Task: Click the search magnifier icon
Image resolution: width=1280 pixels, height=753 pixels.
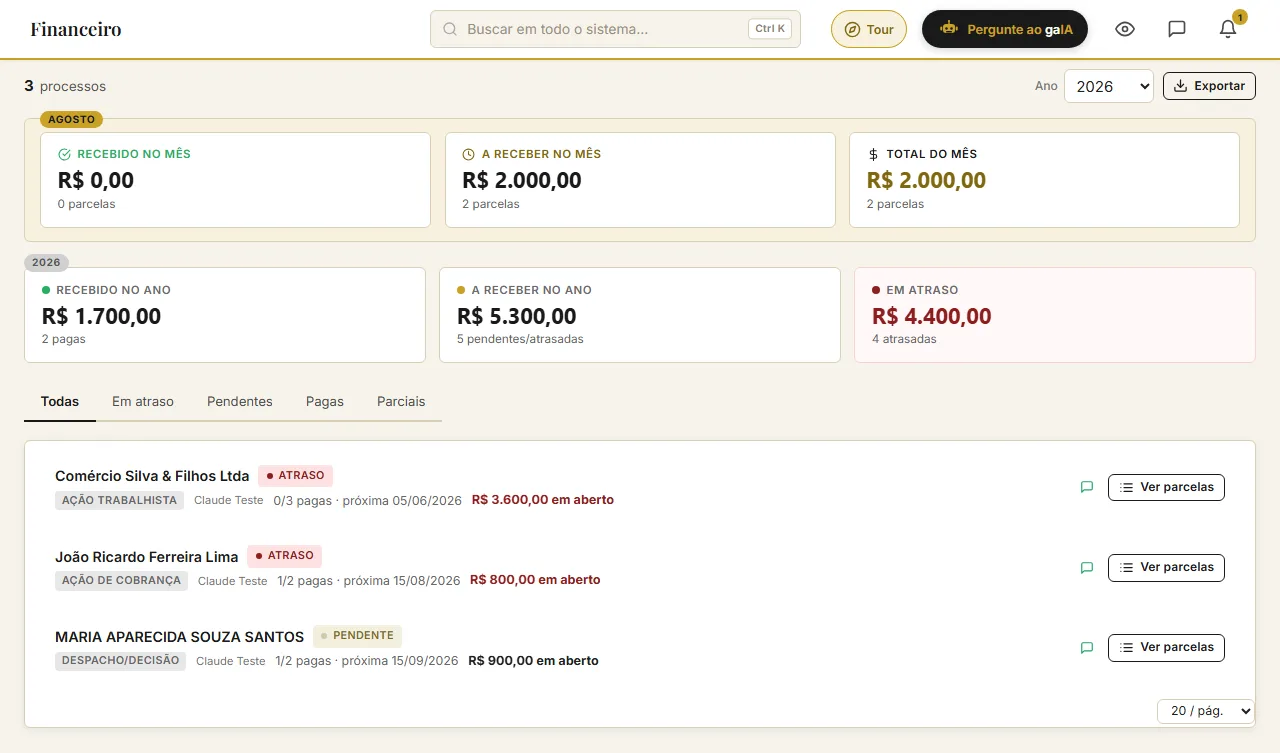Action: 450,29
